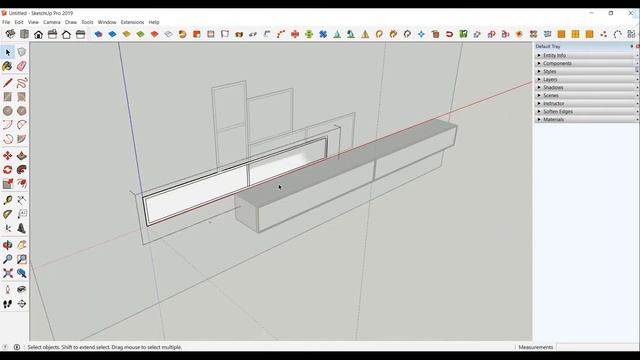This screenshot has width=640, height=360.
Task: Click the Measurements input box
Action: coord(597,347)
